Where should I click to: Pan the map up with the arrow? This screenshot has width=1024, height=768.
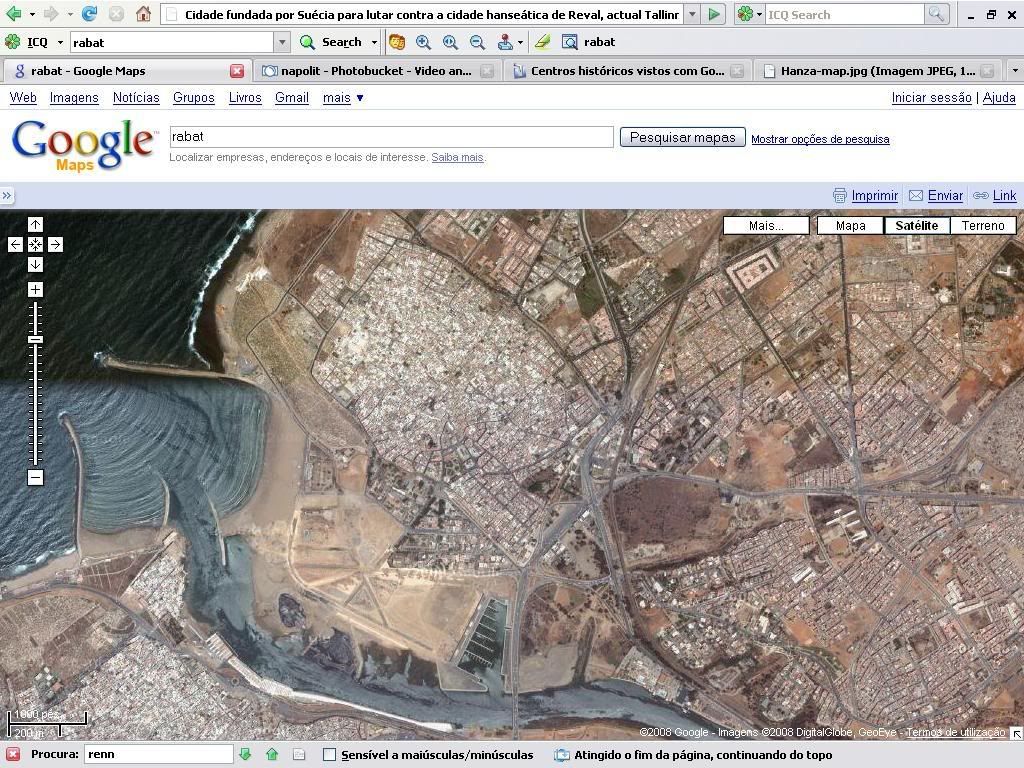tap(35, 225)
